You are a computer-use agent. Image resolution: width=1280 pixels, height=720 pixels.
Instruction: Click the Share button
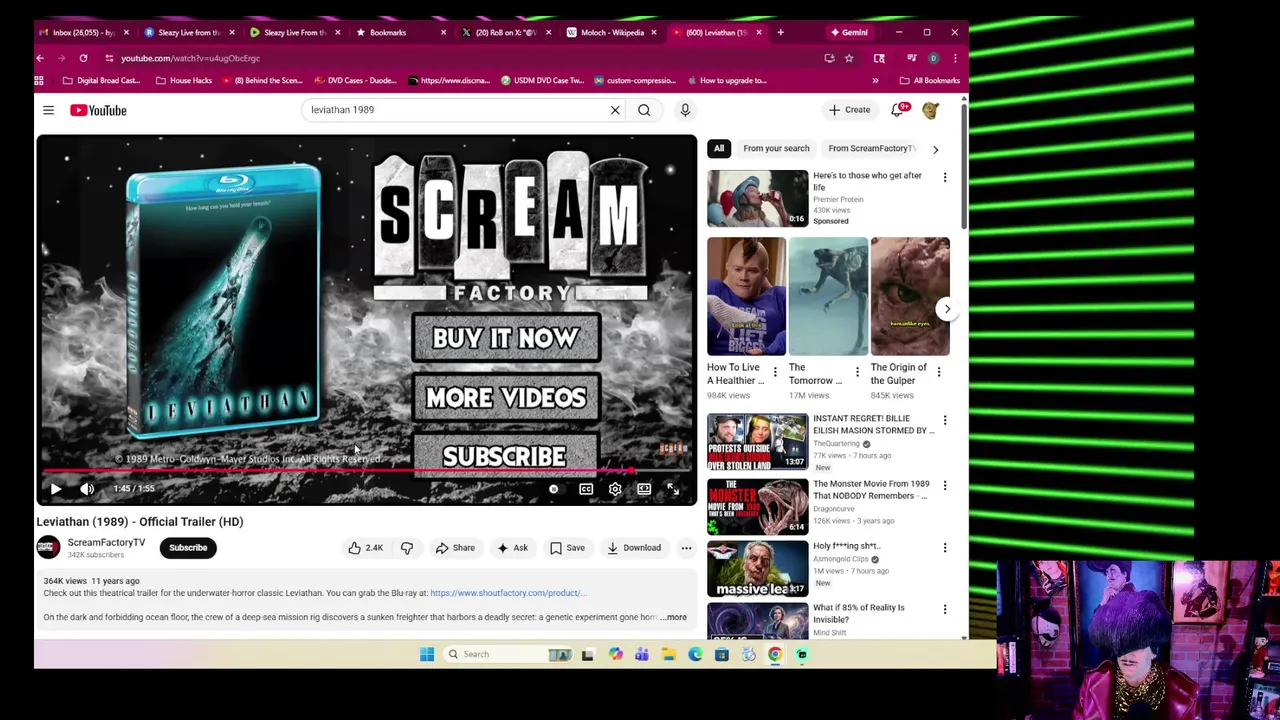coord(455,547)
